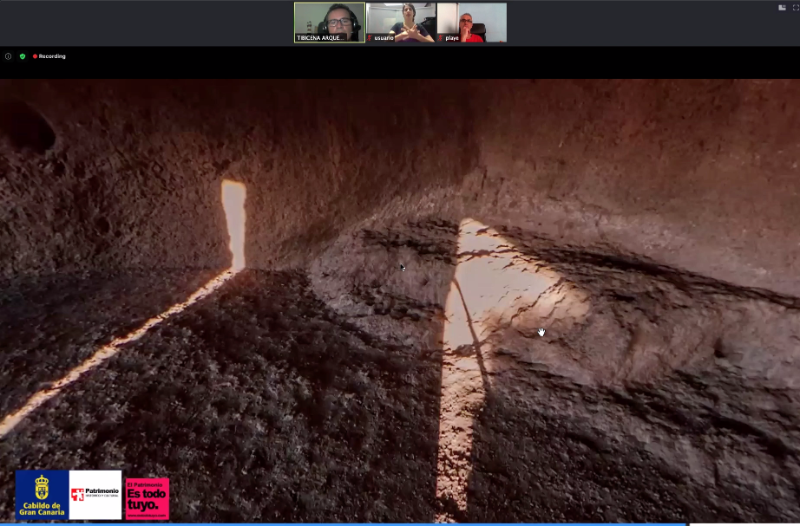Click the green encryption shield icon
The height and width of the screenshot is (526, 800).
tap(22, 56)
